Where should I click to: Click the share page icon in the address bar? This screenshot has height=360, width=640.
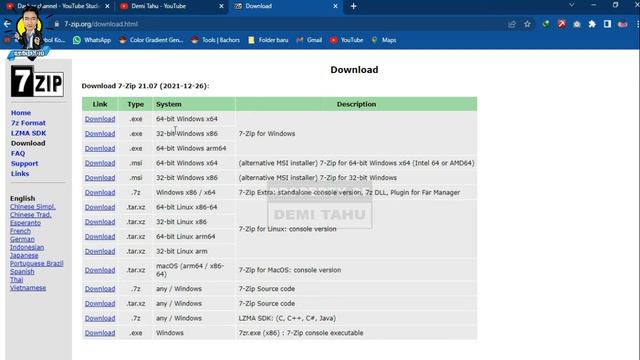512,24
